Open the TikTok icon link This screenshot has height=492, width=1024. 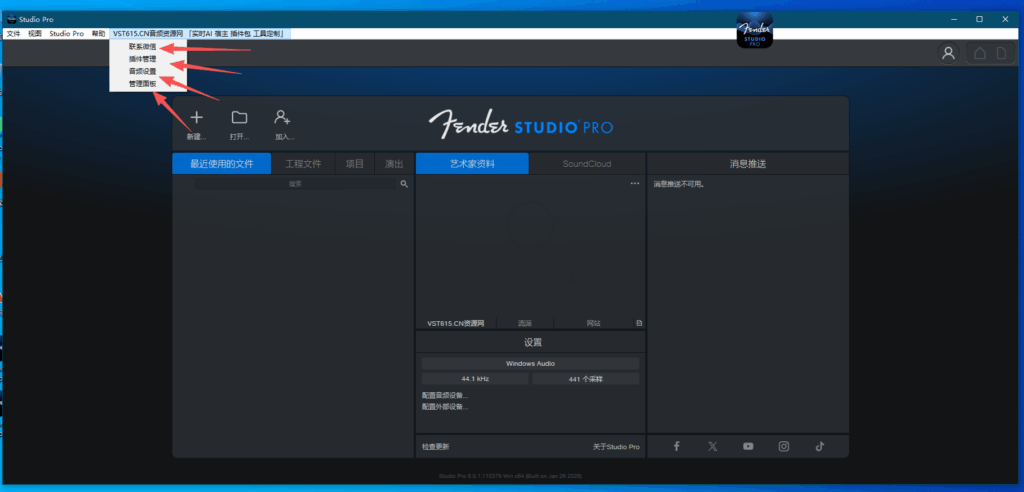coord(820,446)
